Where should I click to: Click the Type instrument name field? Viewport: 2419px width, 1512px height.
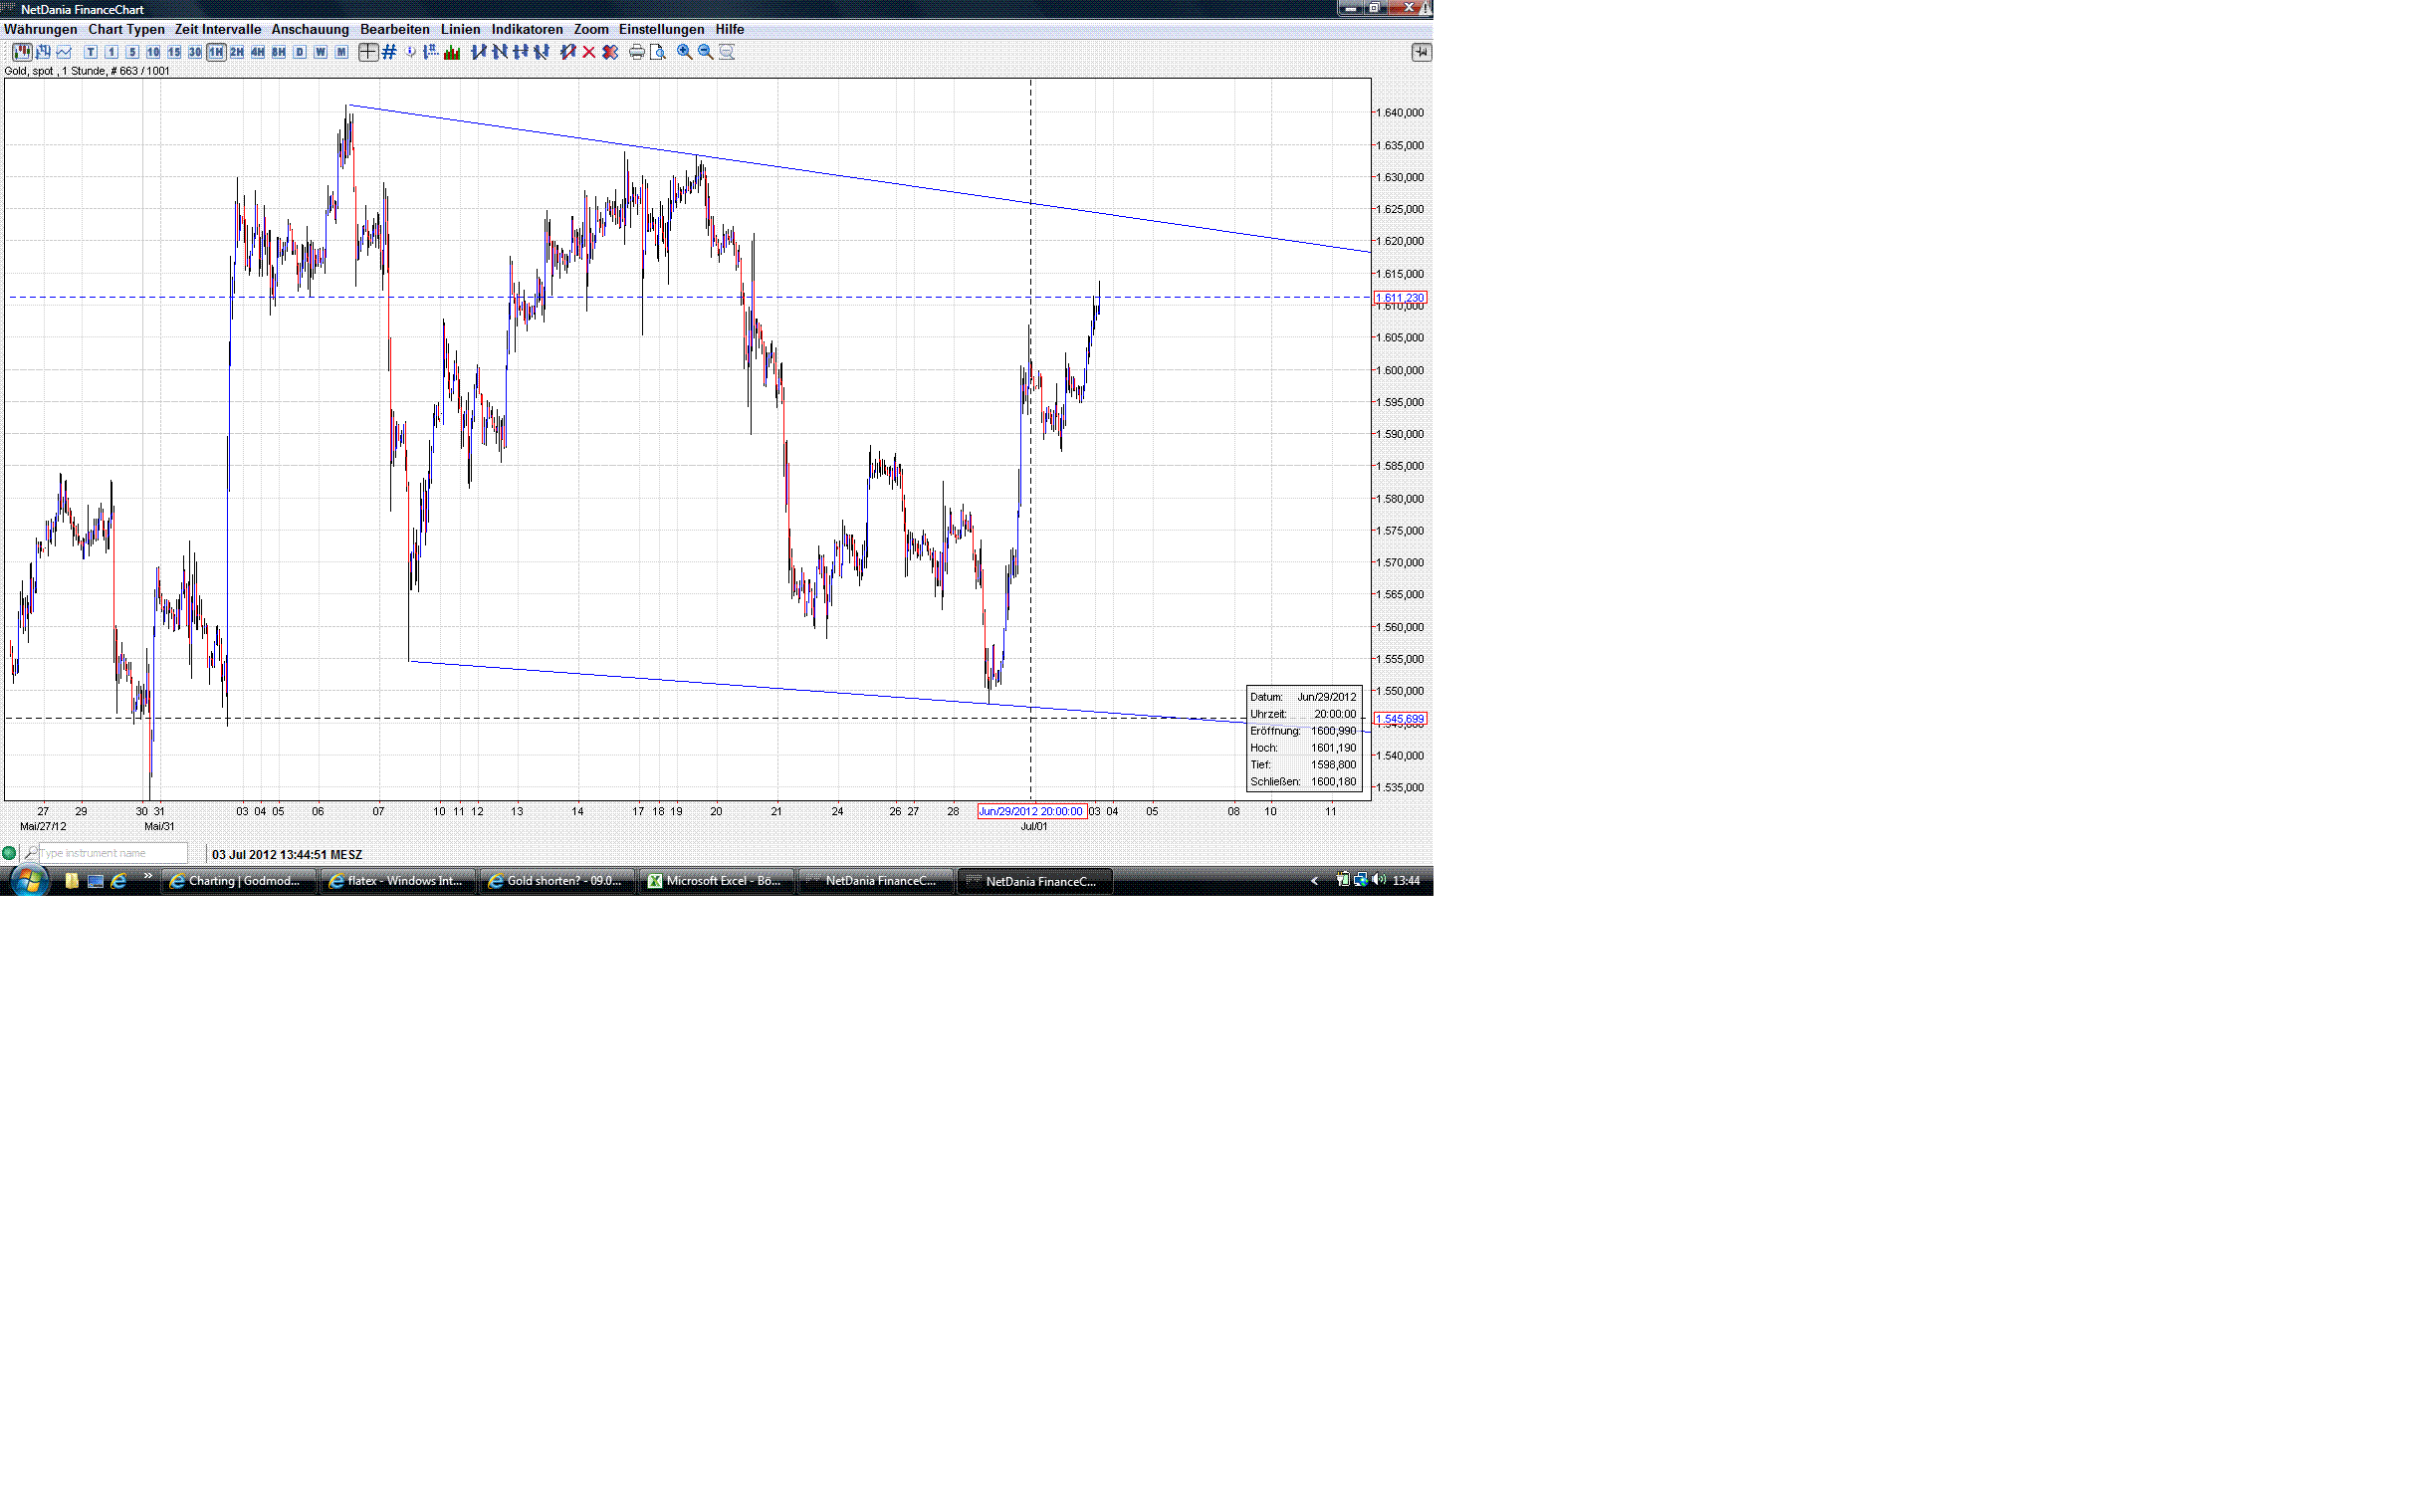pyautogui.click(x=110, y=853)
